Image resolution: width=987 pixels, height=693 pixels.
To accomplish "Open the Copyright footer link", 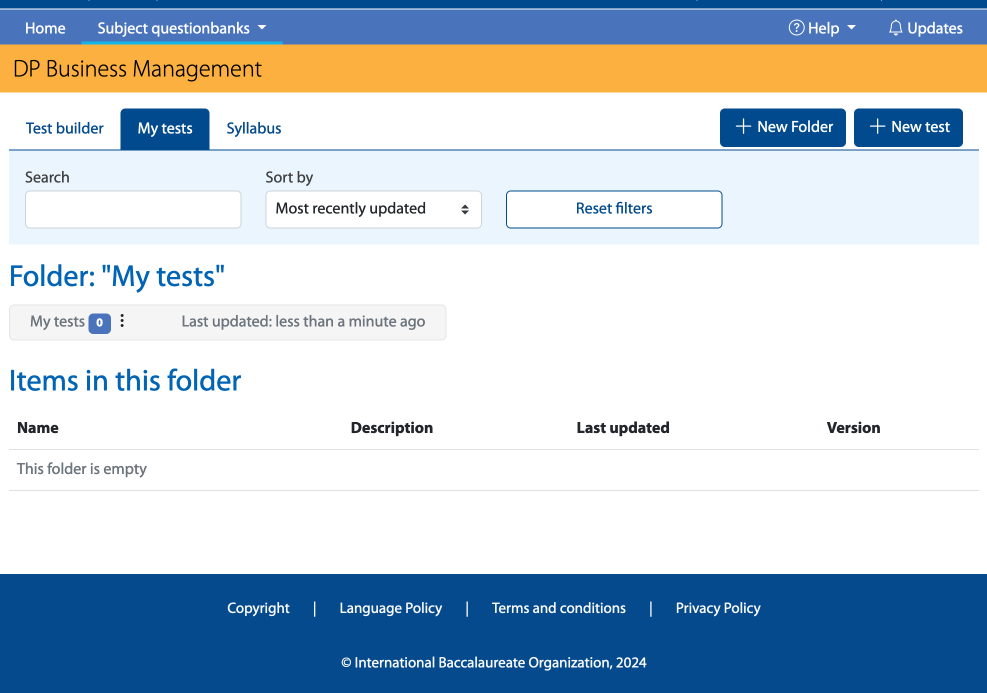I will pyautogui.click(x=258, y=608).
